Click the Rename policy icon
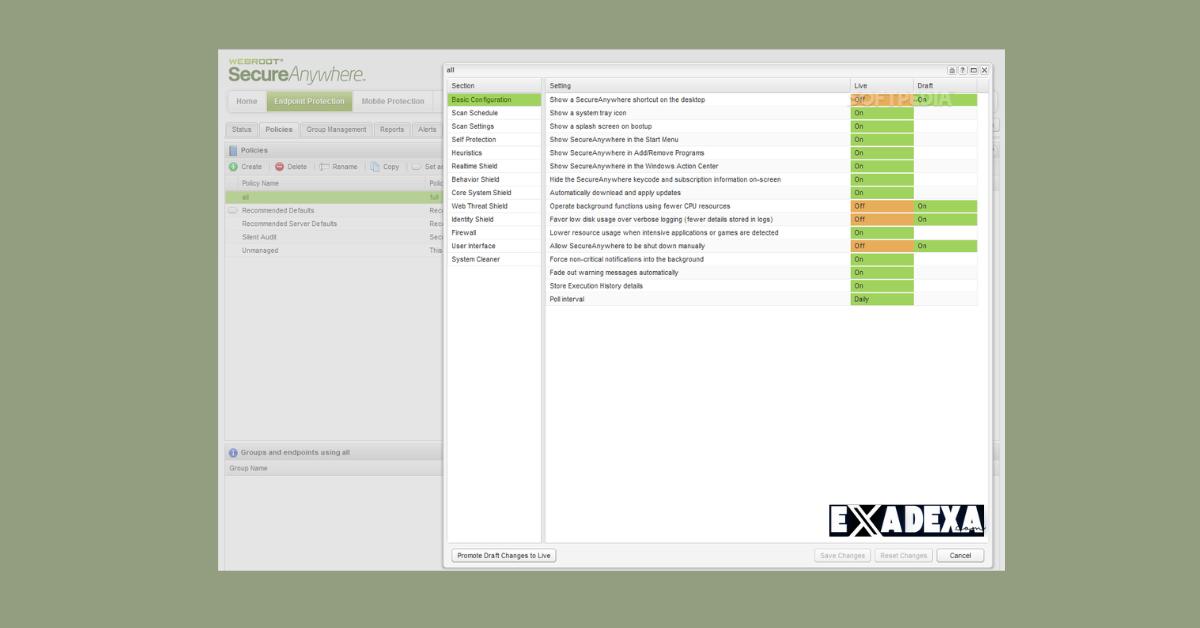 (322, 166)
